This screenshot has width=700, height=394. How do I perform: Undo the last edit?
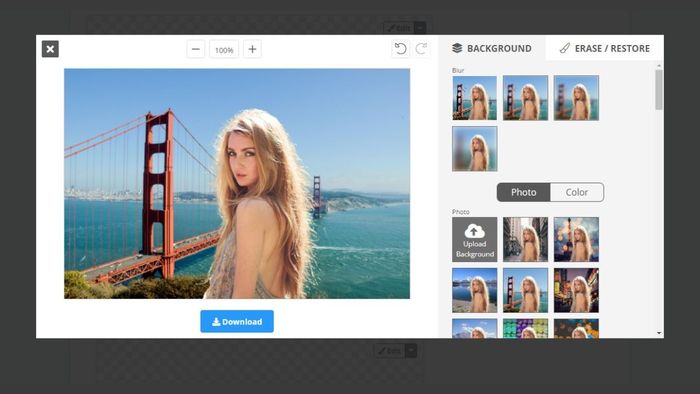point(400,49)
